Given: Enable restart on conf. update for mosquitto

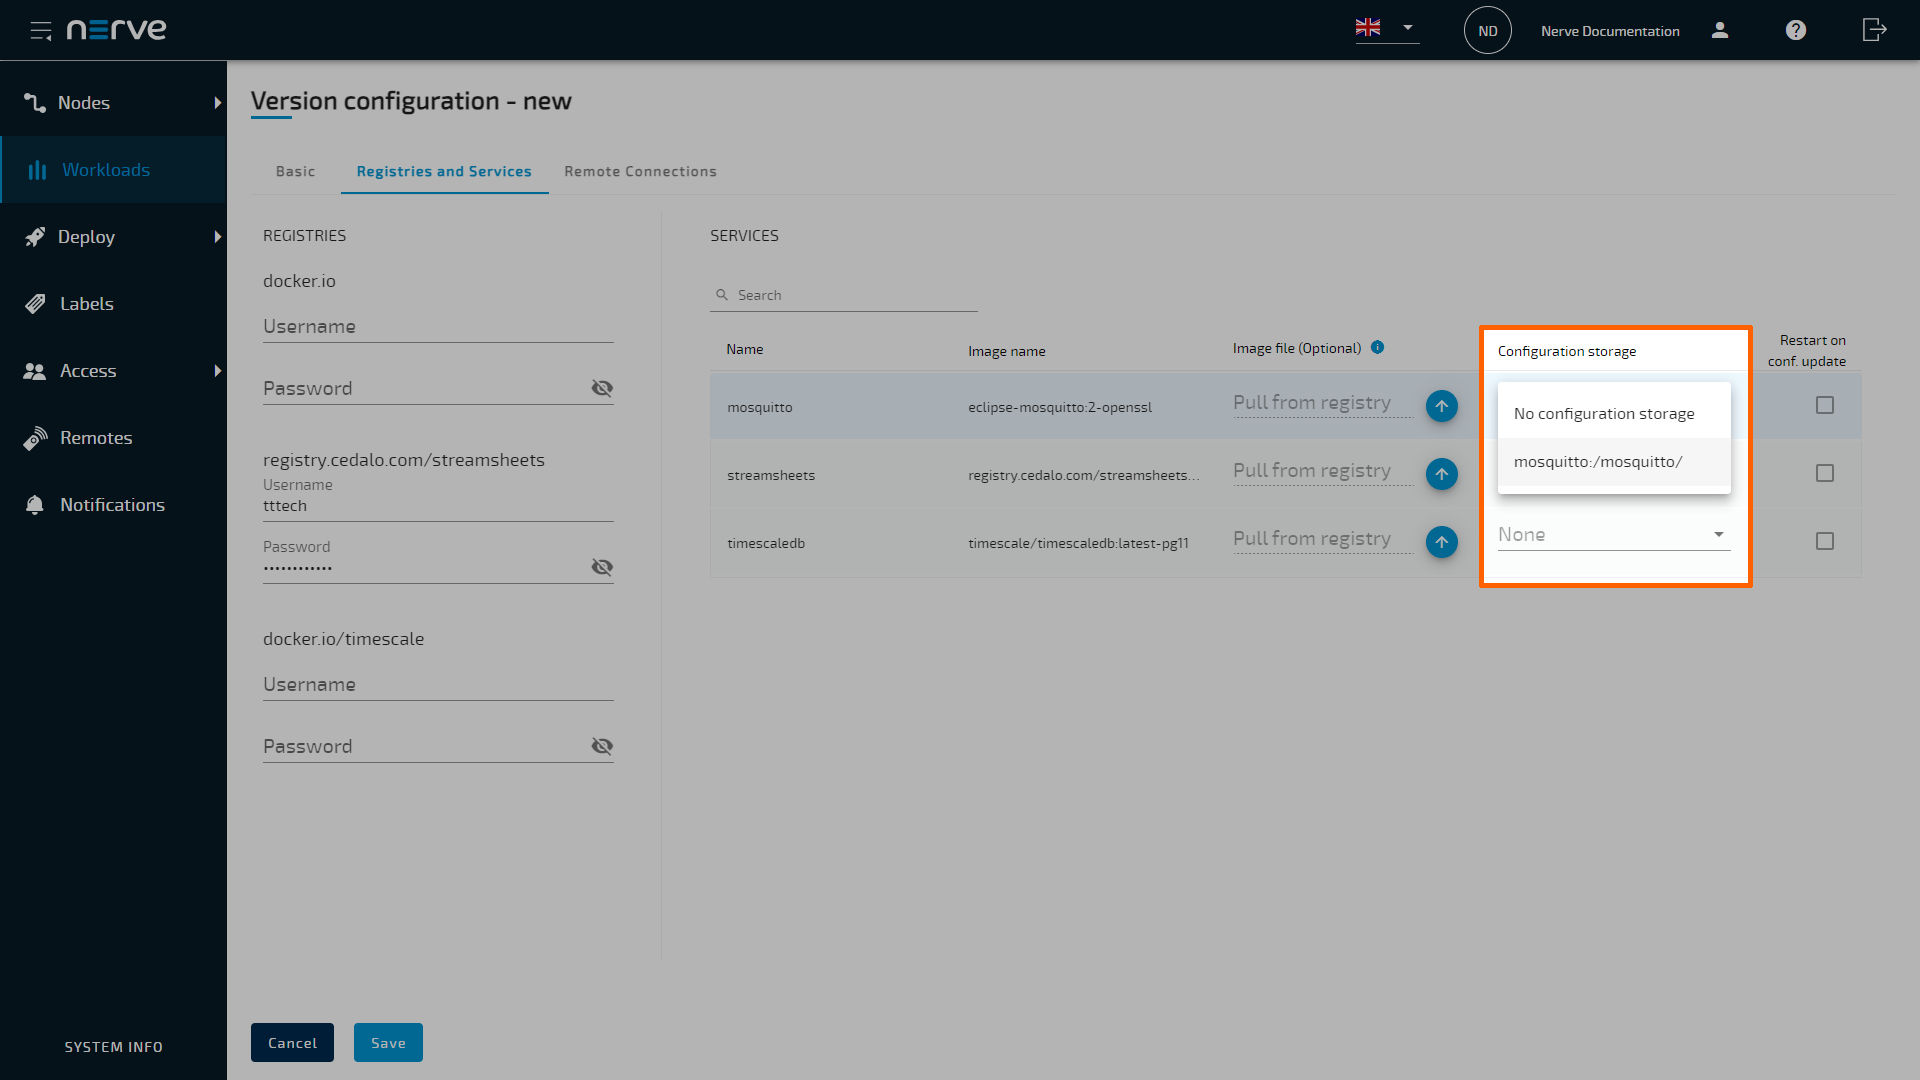Looking at the screenshot, I should click(1825, 404).
